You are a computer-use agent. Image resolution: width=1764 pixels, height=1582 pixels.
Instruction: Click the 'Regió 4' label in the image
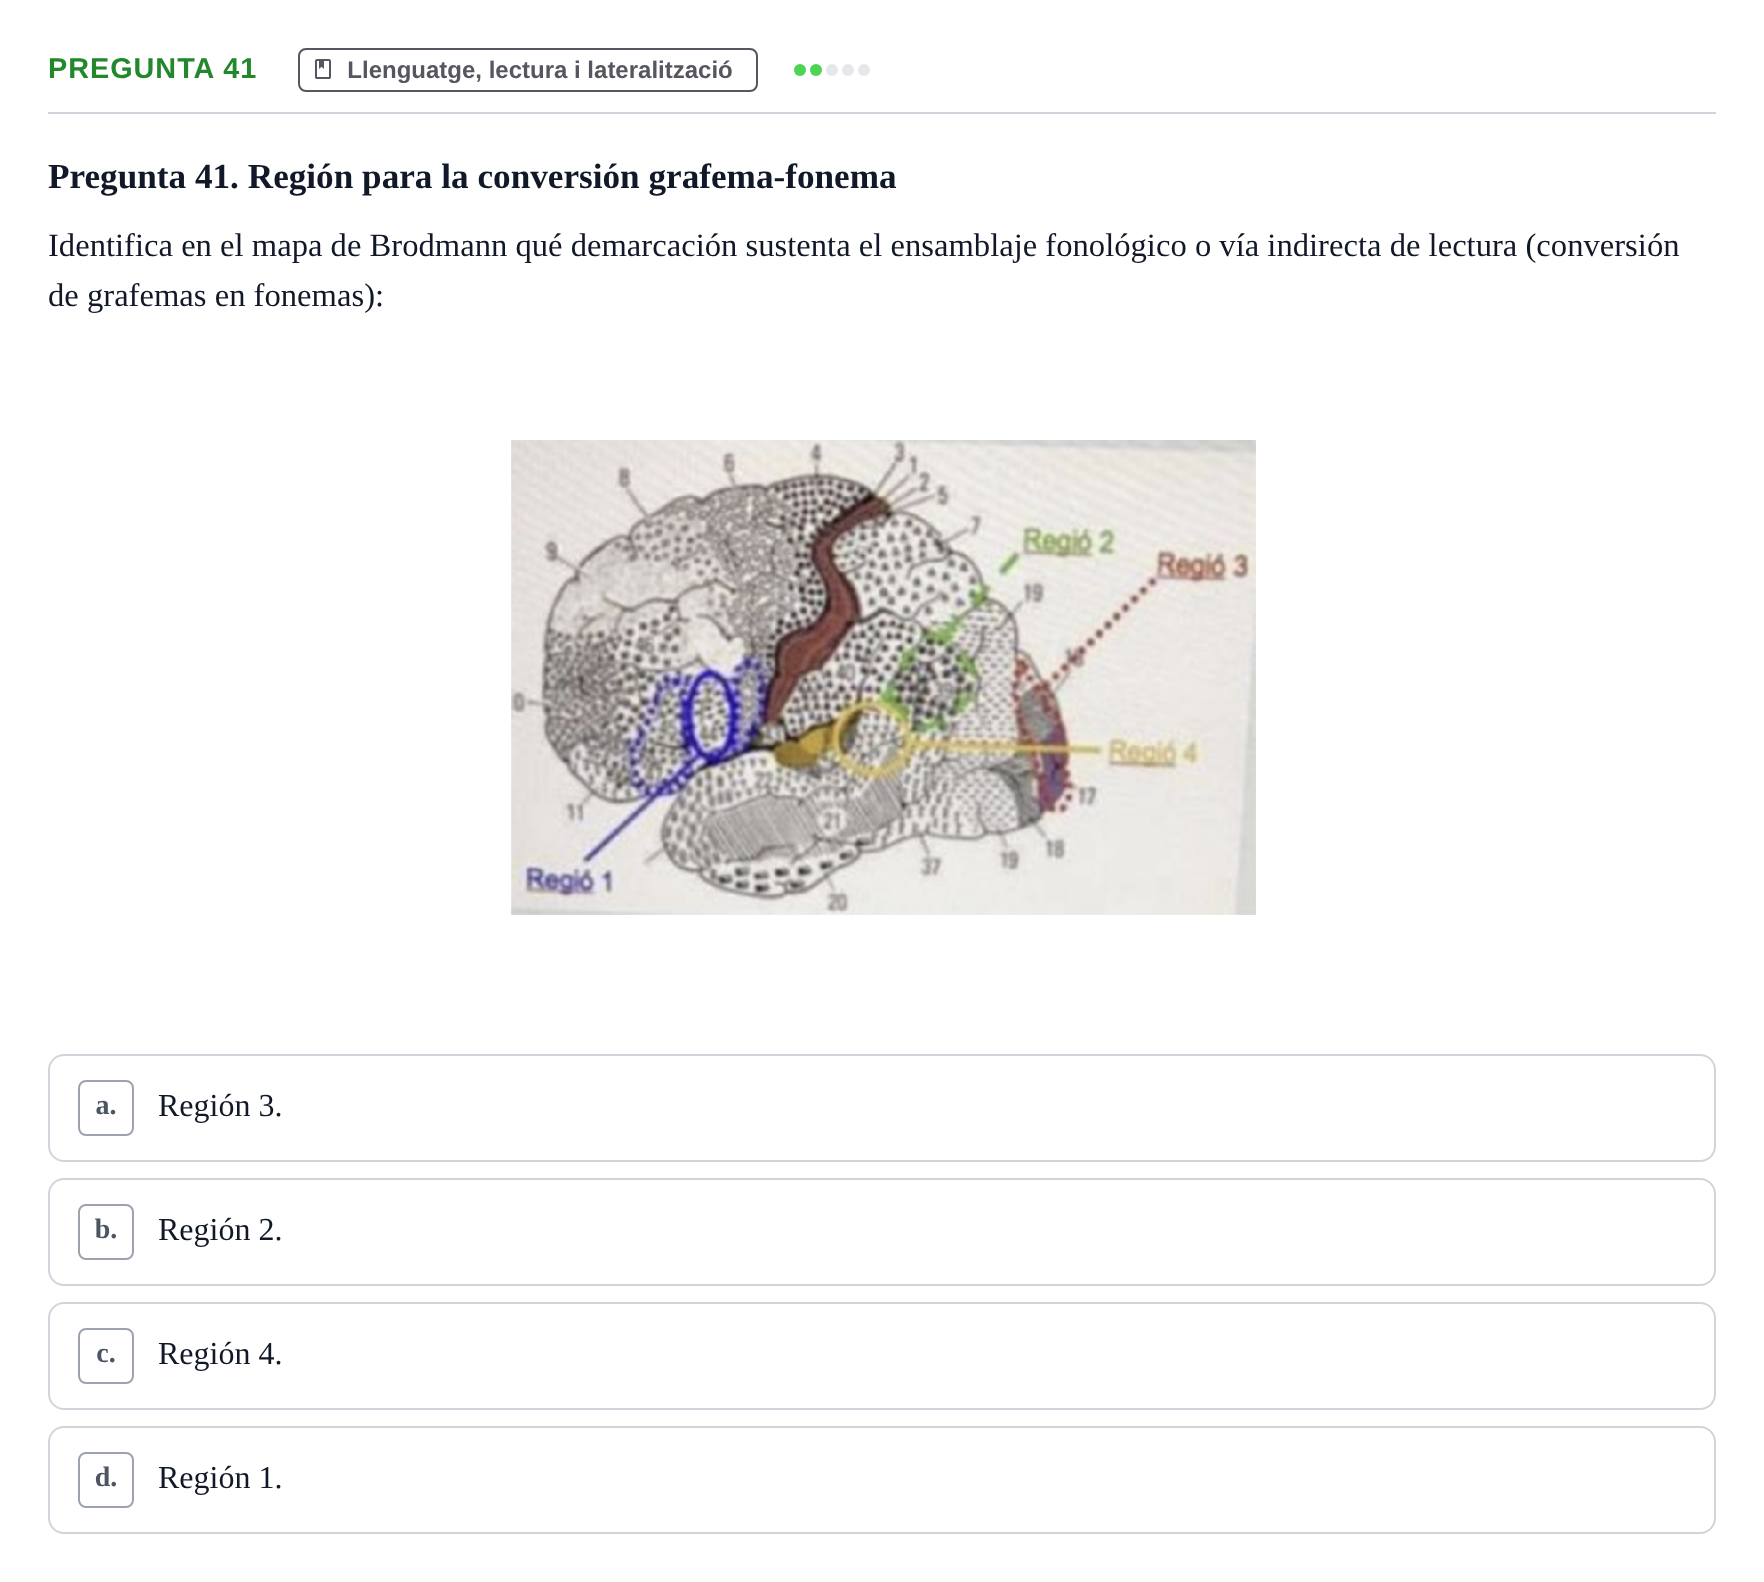(1152, 752)
